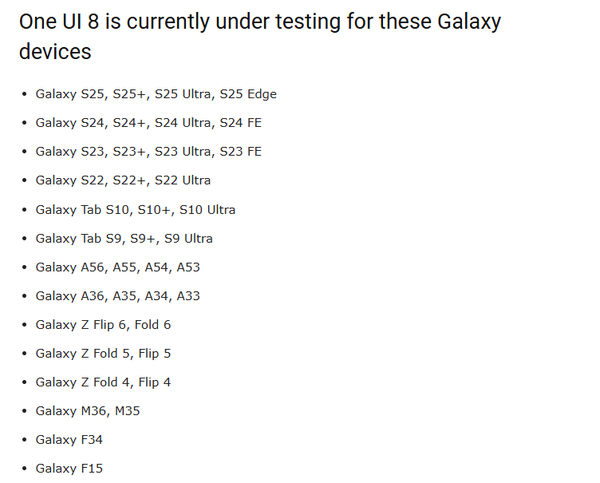Screen dimensions: 600x483
Task: Click the Galaxy Tab S10 series line
Action: point(135,210)
